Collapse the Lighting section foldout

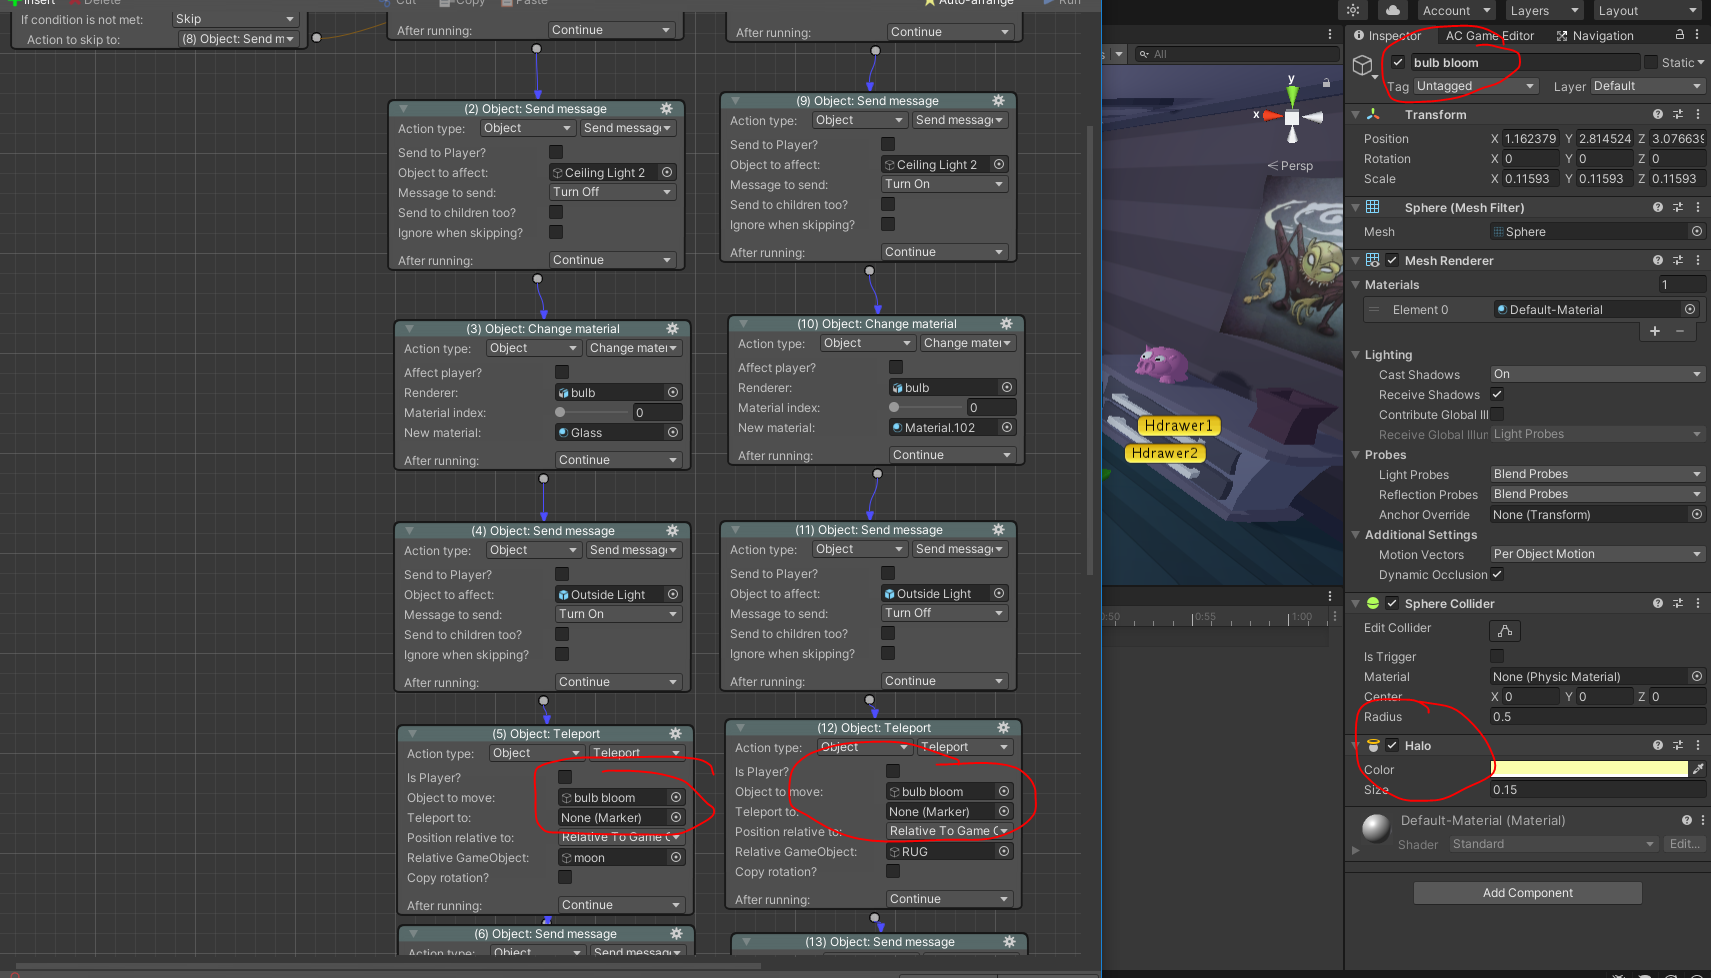point(1356,354)
